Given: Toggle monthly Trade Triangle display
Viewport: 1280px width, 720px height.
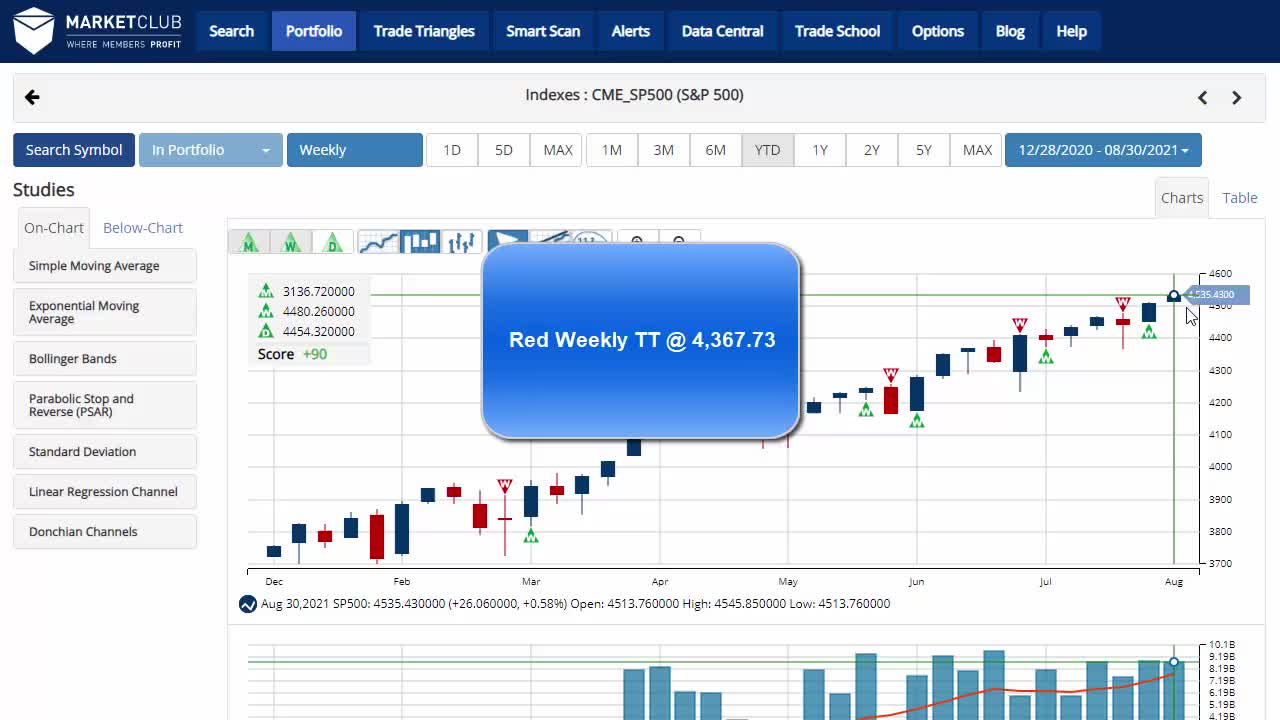Looking at the screenshot, I should [x=249, y=242].
